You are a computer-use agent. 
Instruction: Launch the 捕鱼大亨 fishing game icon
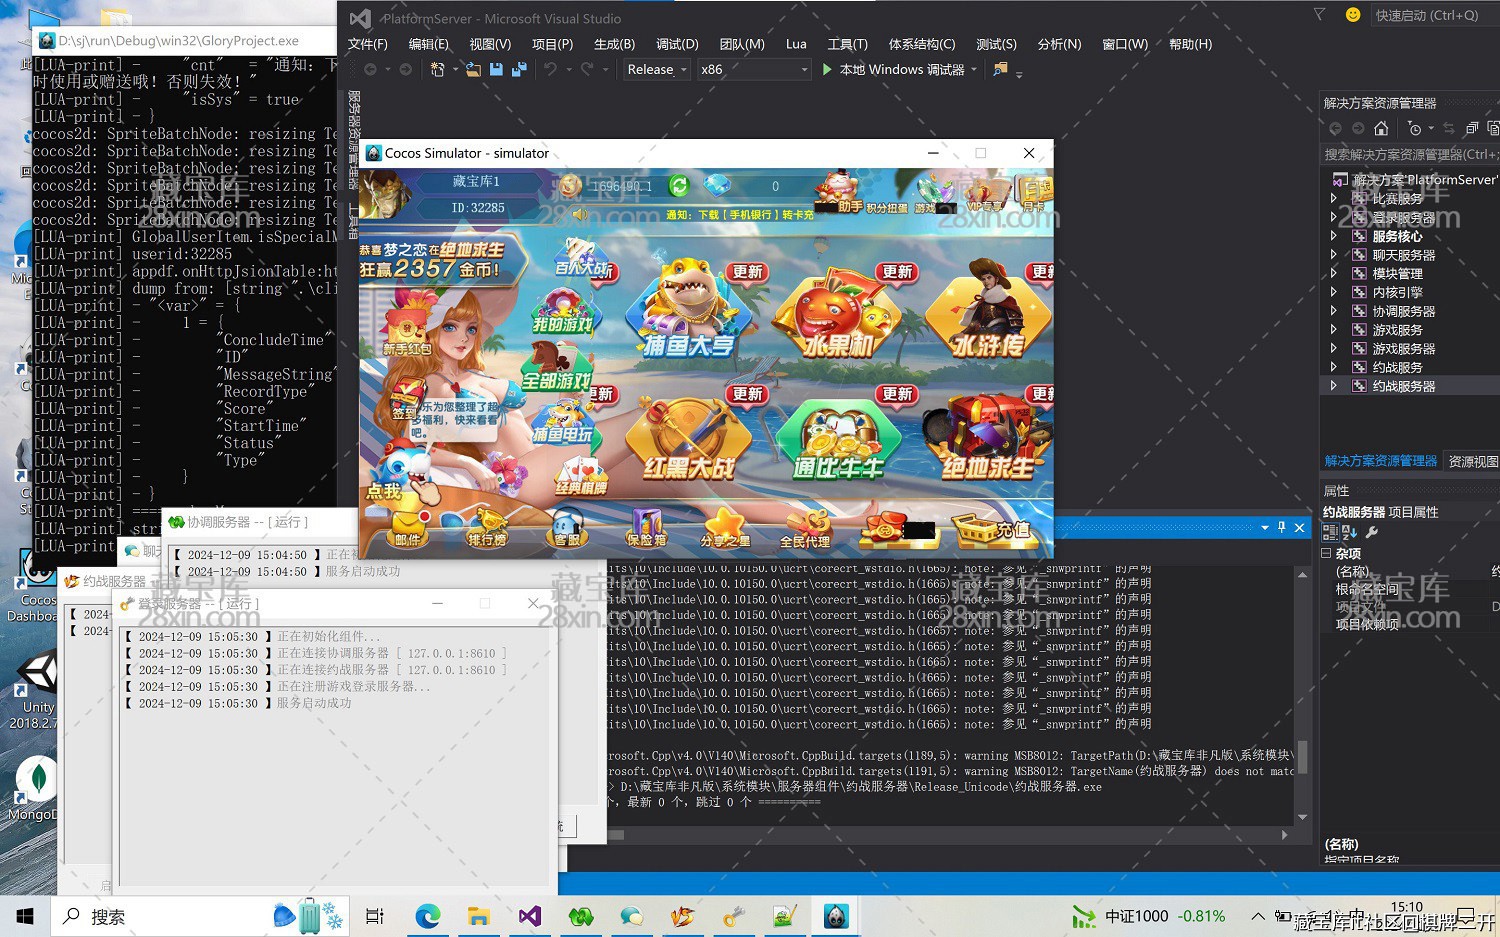(x=688, y=310)
